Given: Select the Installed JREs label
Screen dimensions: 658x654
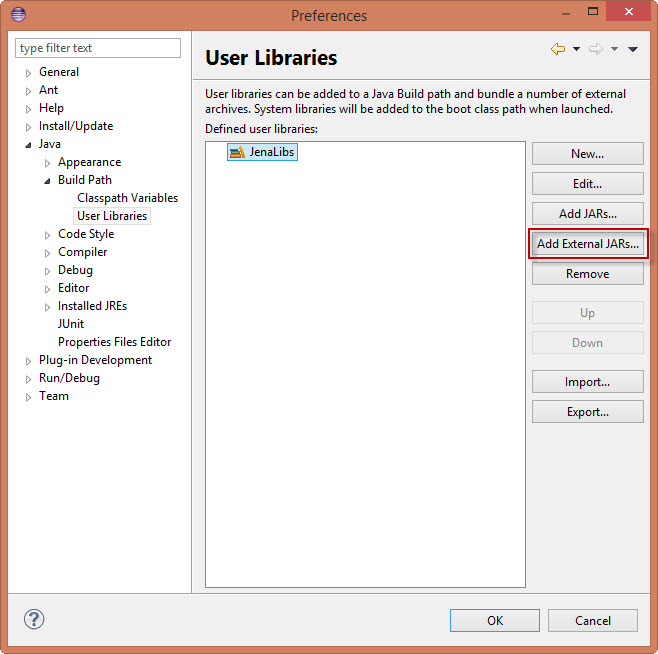Looking at the screenshot, I should pos(92,306).
